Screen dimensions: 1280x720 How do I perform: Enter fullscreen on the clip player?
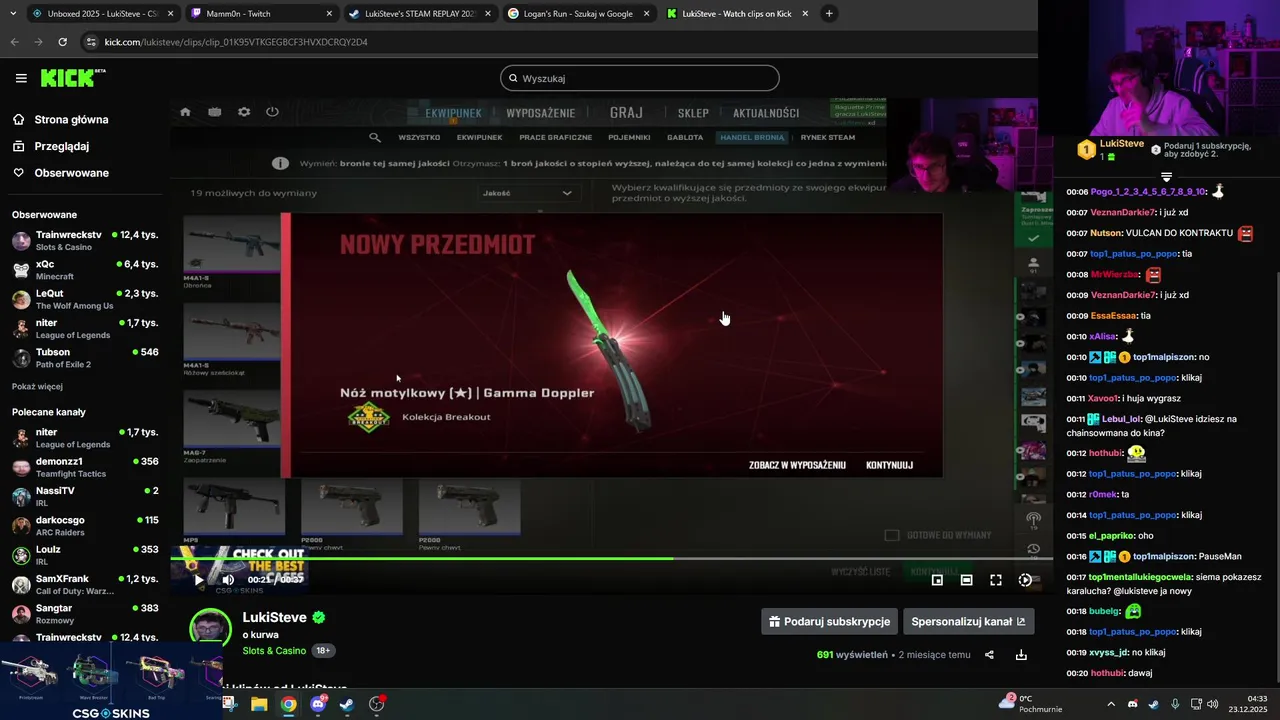(996, 580)
